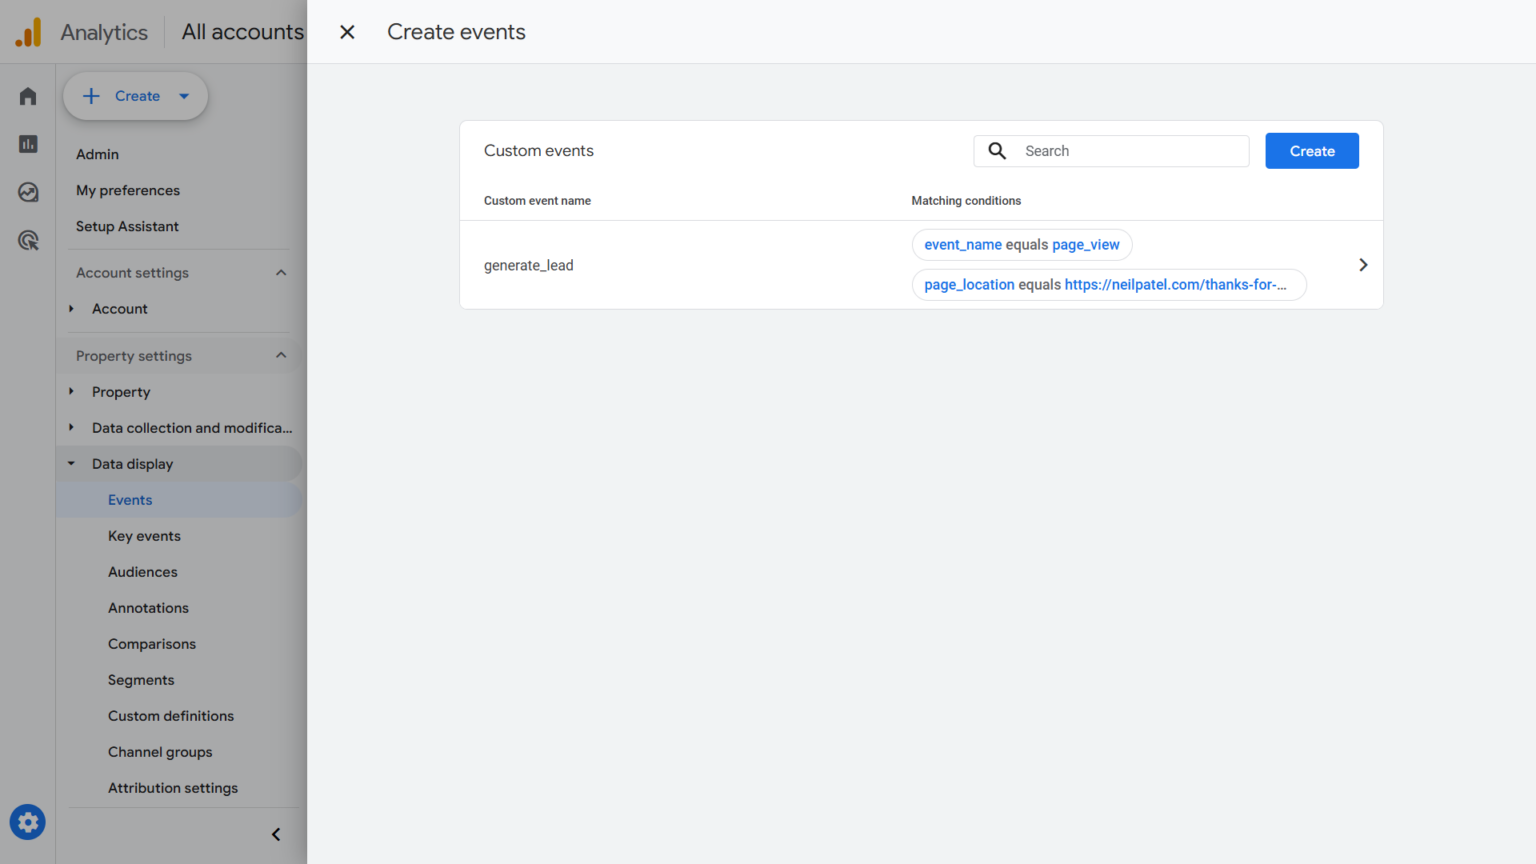The height and width of the screenshot is (864, 1536).
Task: Close the Create events panel with the X
Action: pos(346,31)
